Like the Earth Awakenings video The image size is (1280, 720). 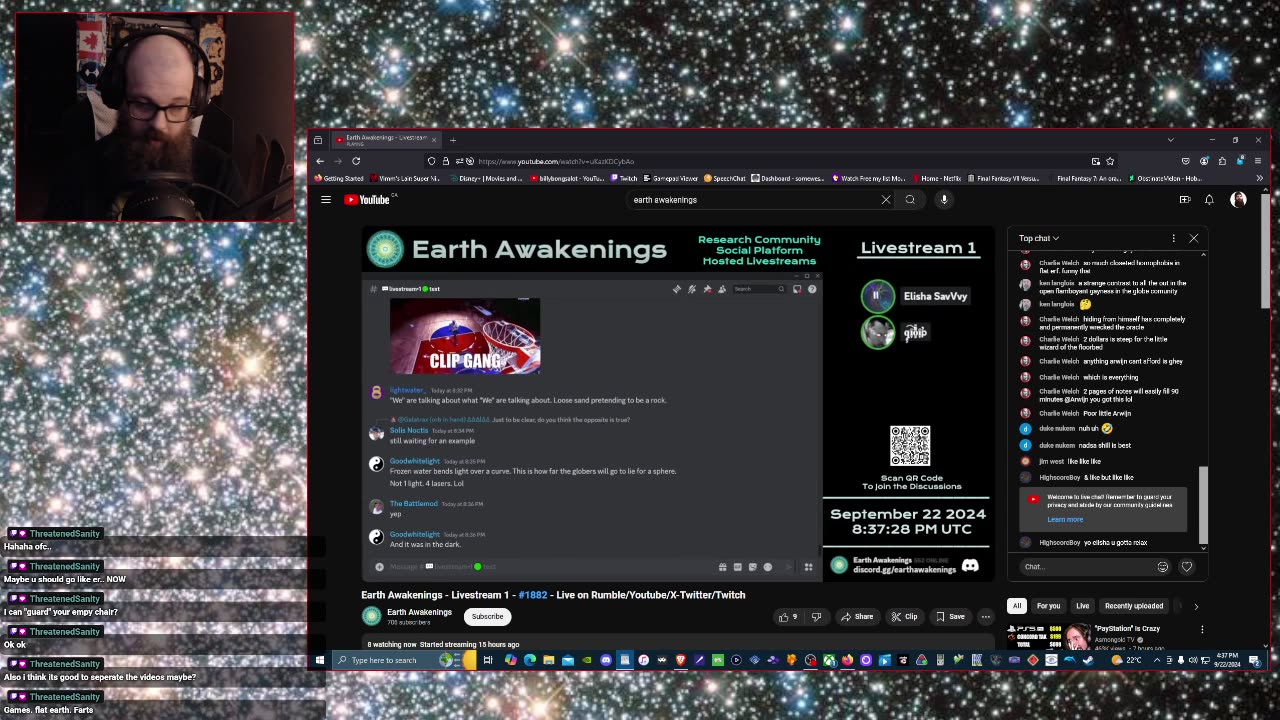788,616
